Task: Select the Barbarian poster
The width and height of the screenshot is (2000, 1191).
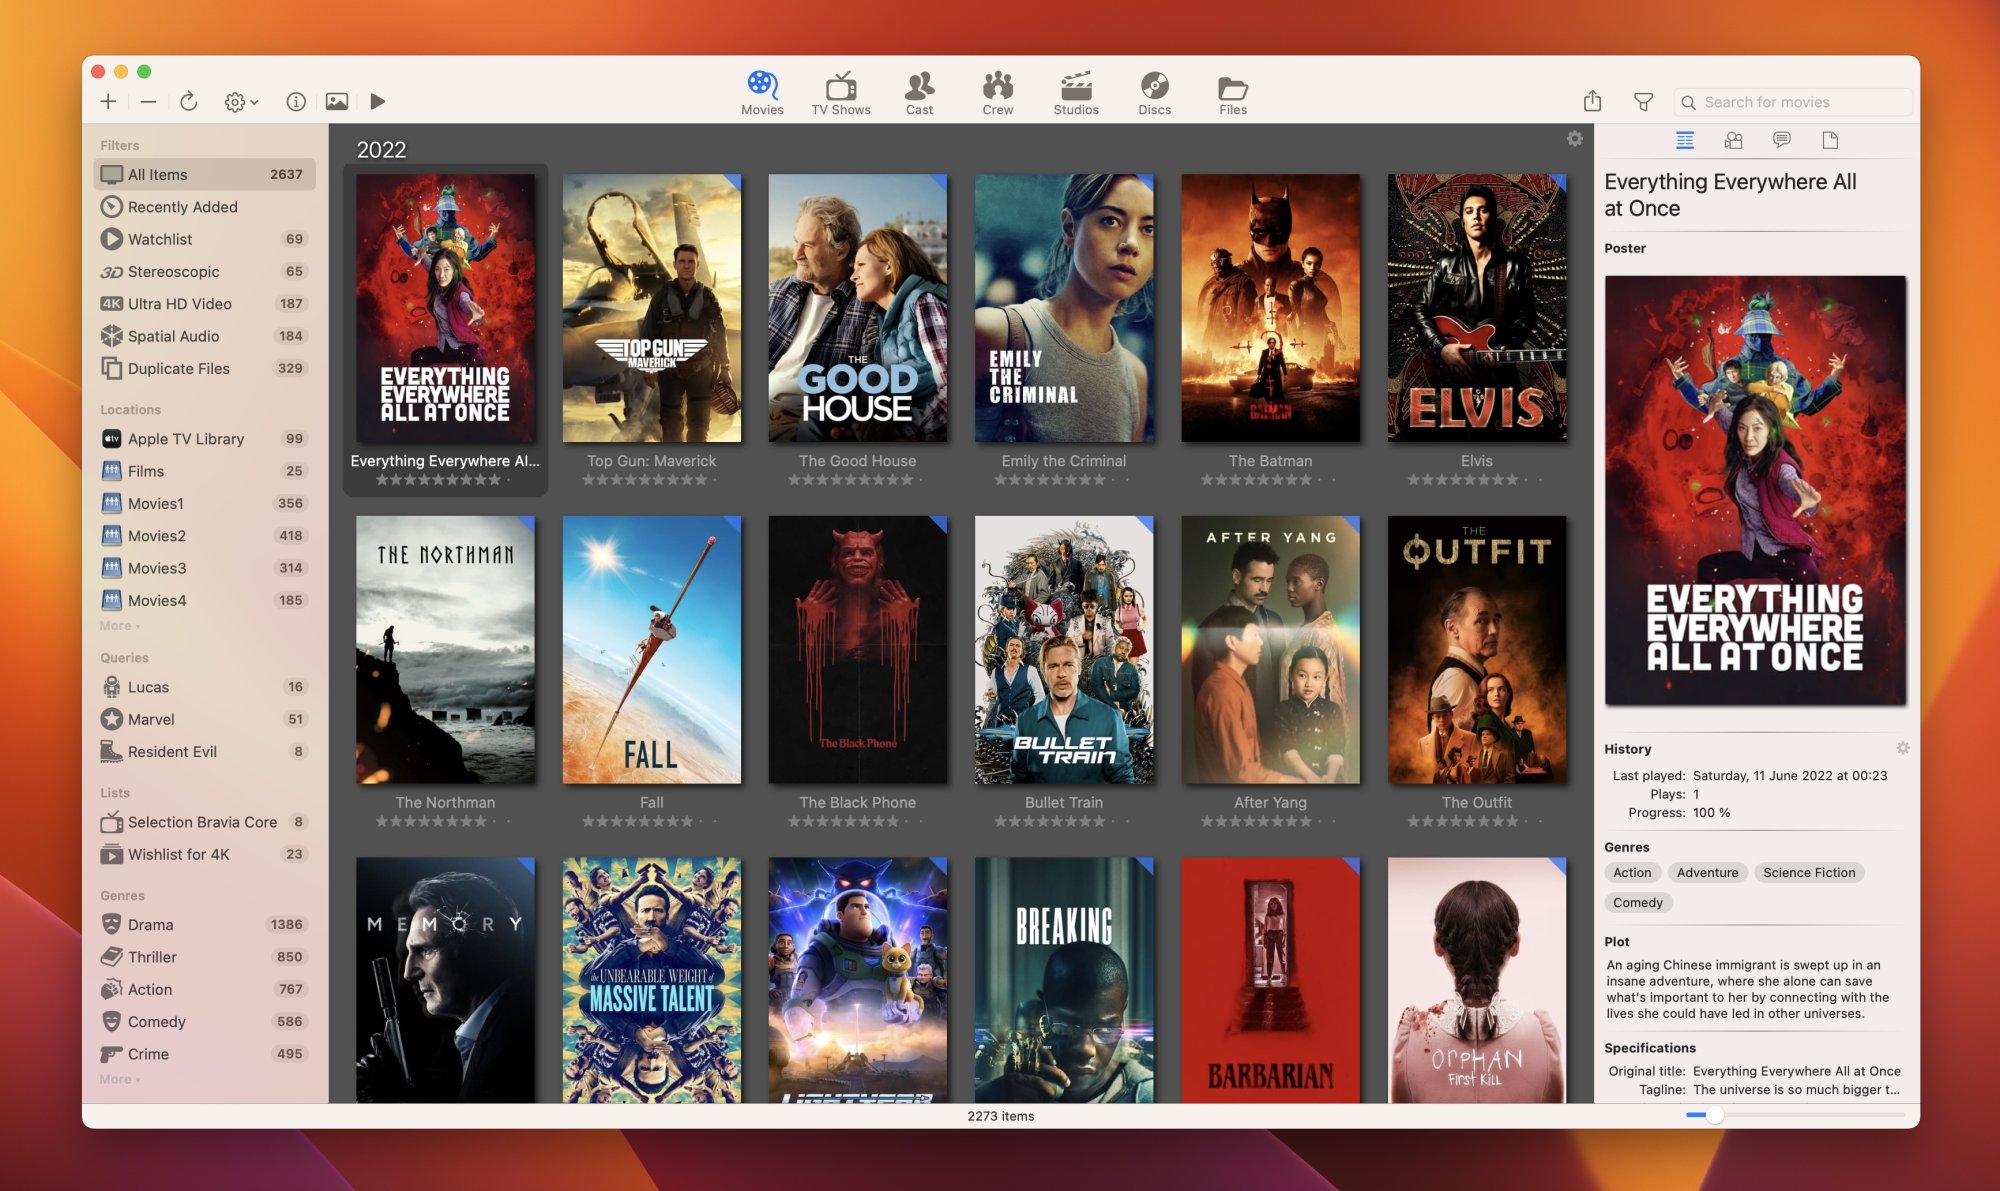Action: [1270, 980]
